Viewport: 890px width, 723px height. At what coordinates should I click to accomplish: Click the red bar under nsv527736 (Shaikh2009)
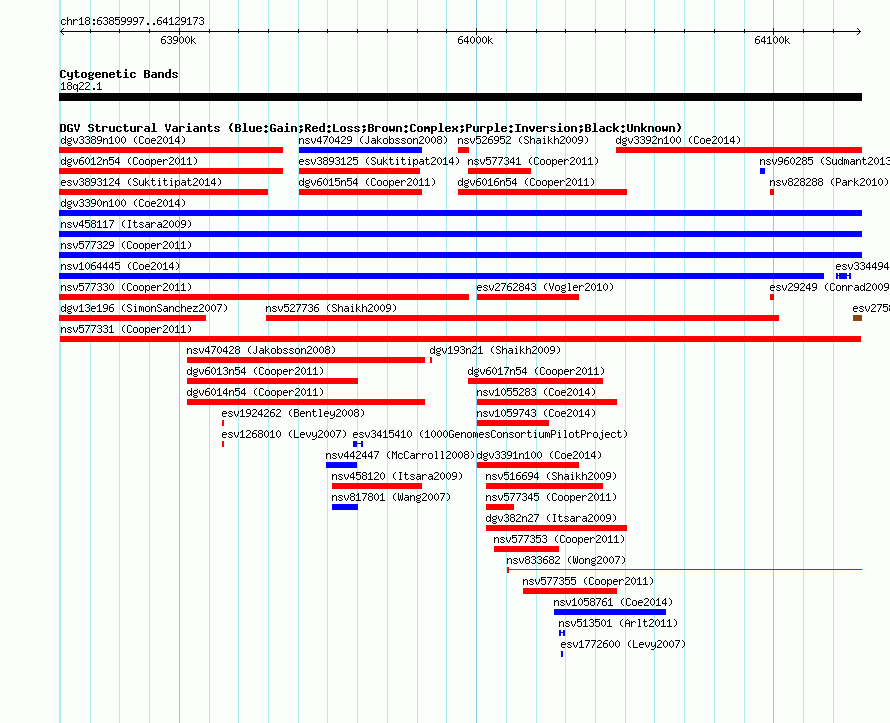click(x=522, y=318)
